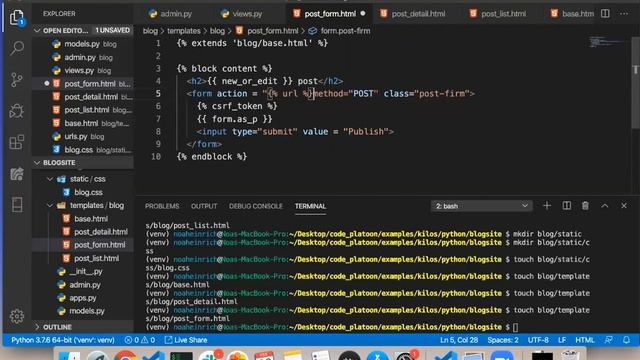Open the Search view in activity bar

[x=17, y=48]
